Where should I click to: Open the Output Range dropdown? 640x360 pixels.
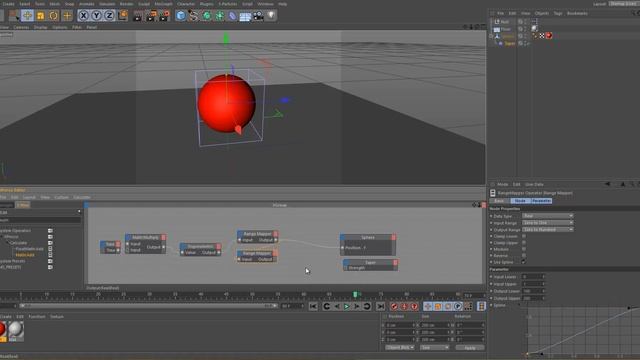[x=547, y=229]
